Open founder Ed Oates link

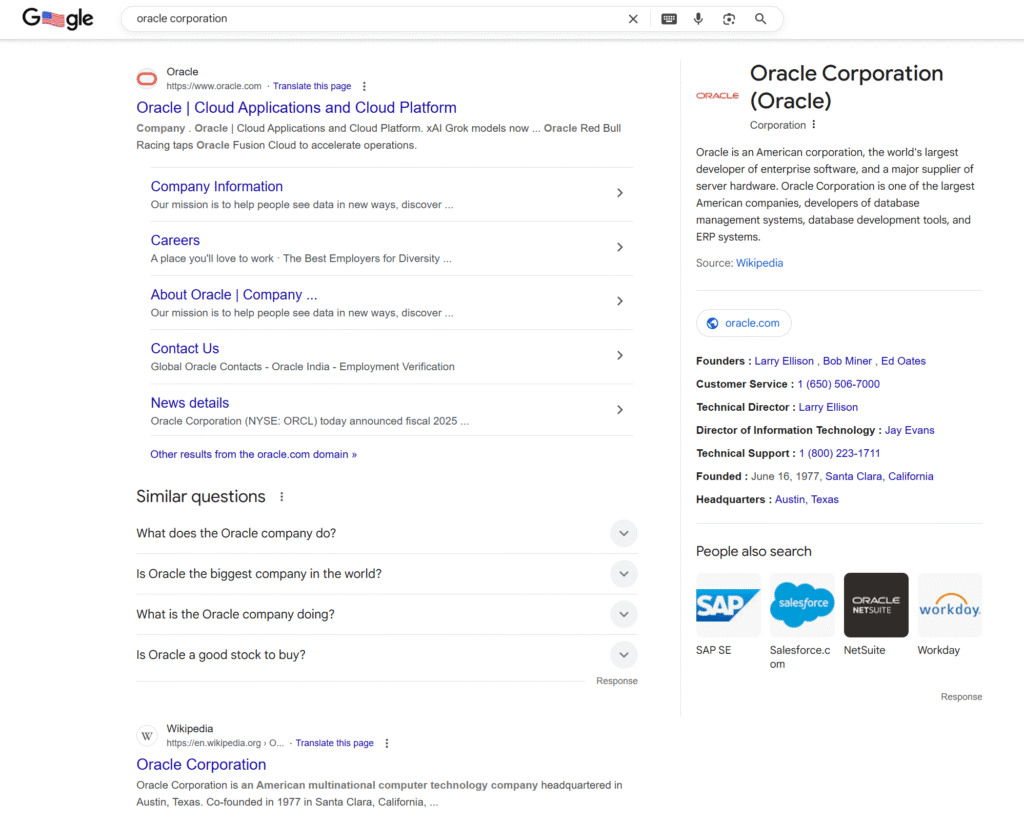[903, 361]
